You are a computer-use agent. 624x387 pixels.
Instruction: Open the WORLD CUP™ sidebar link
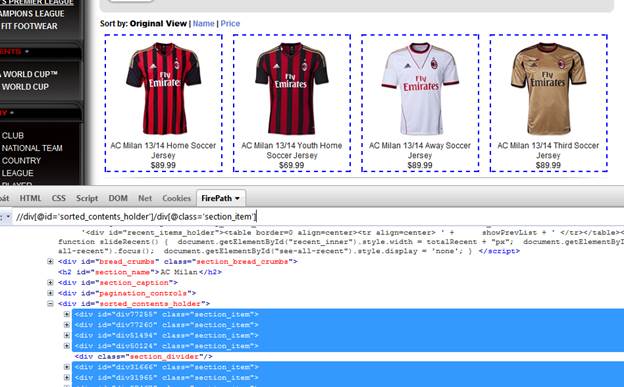[30, 74]
